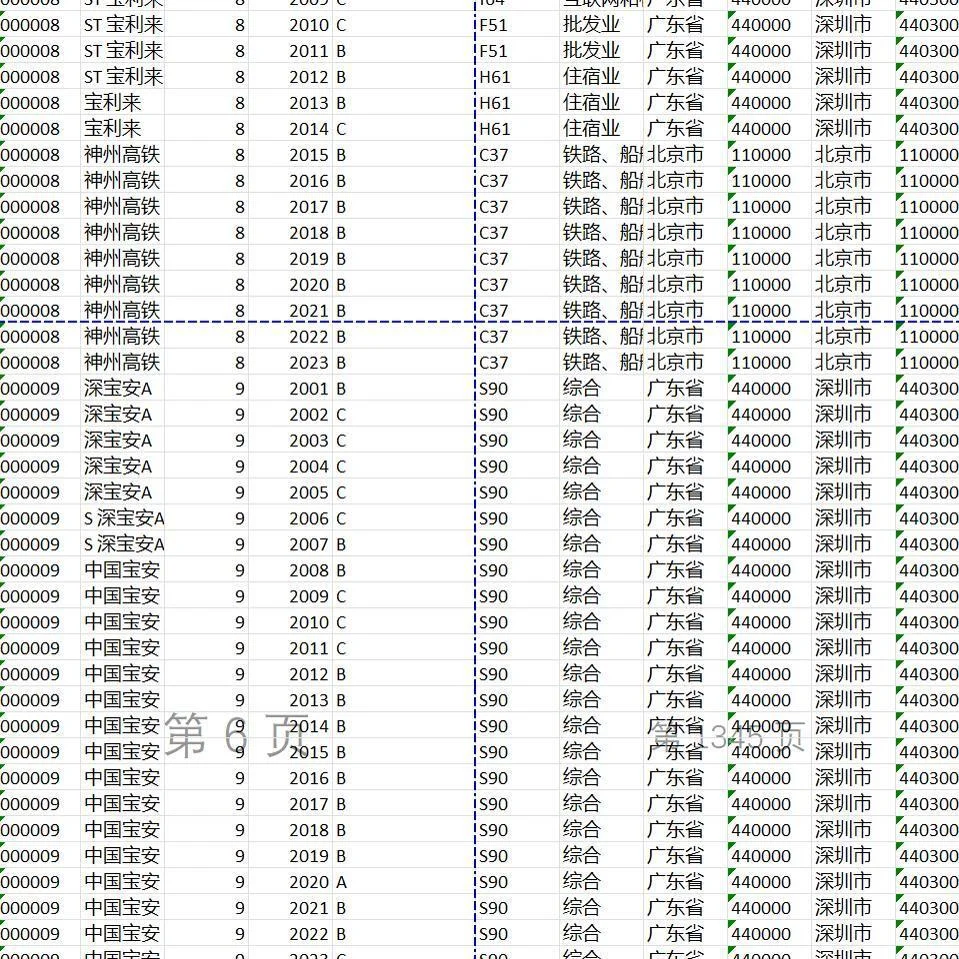Select the 110000 city code in 神州高铁 2022 row
The image size is (959, 959).
[x=927, y=337]
